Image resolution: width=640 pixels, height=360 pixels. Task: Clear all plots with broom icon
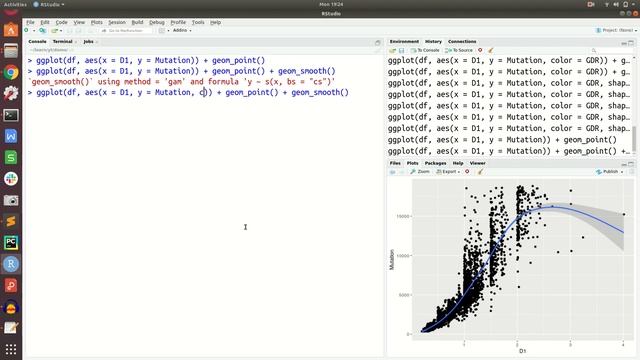pyautogui.click(x=480, y=172)
